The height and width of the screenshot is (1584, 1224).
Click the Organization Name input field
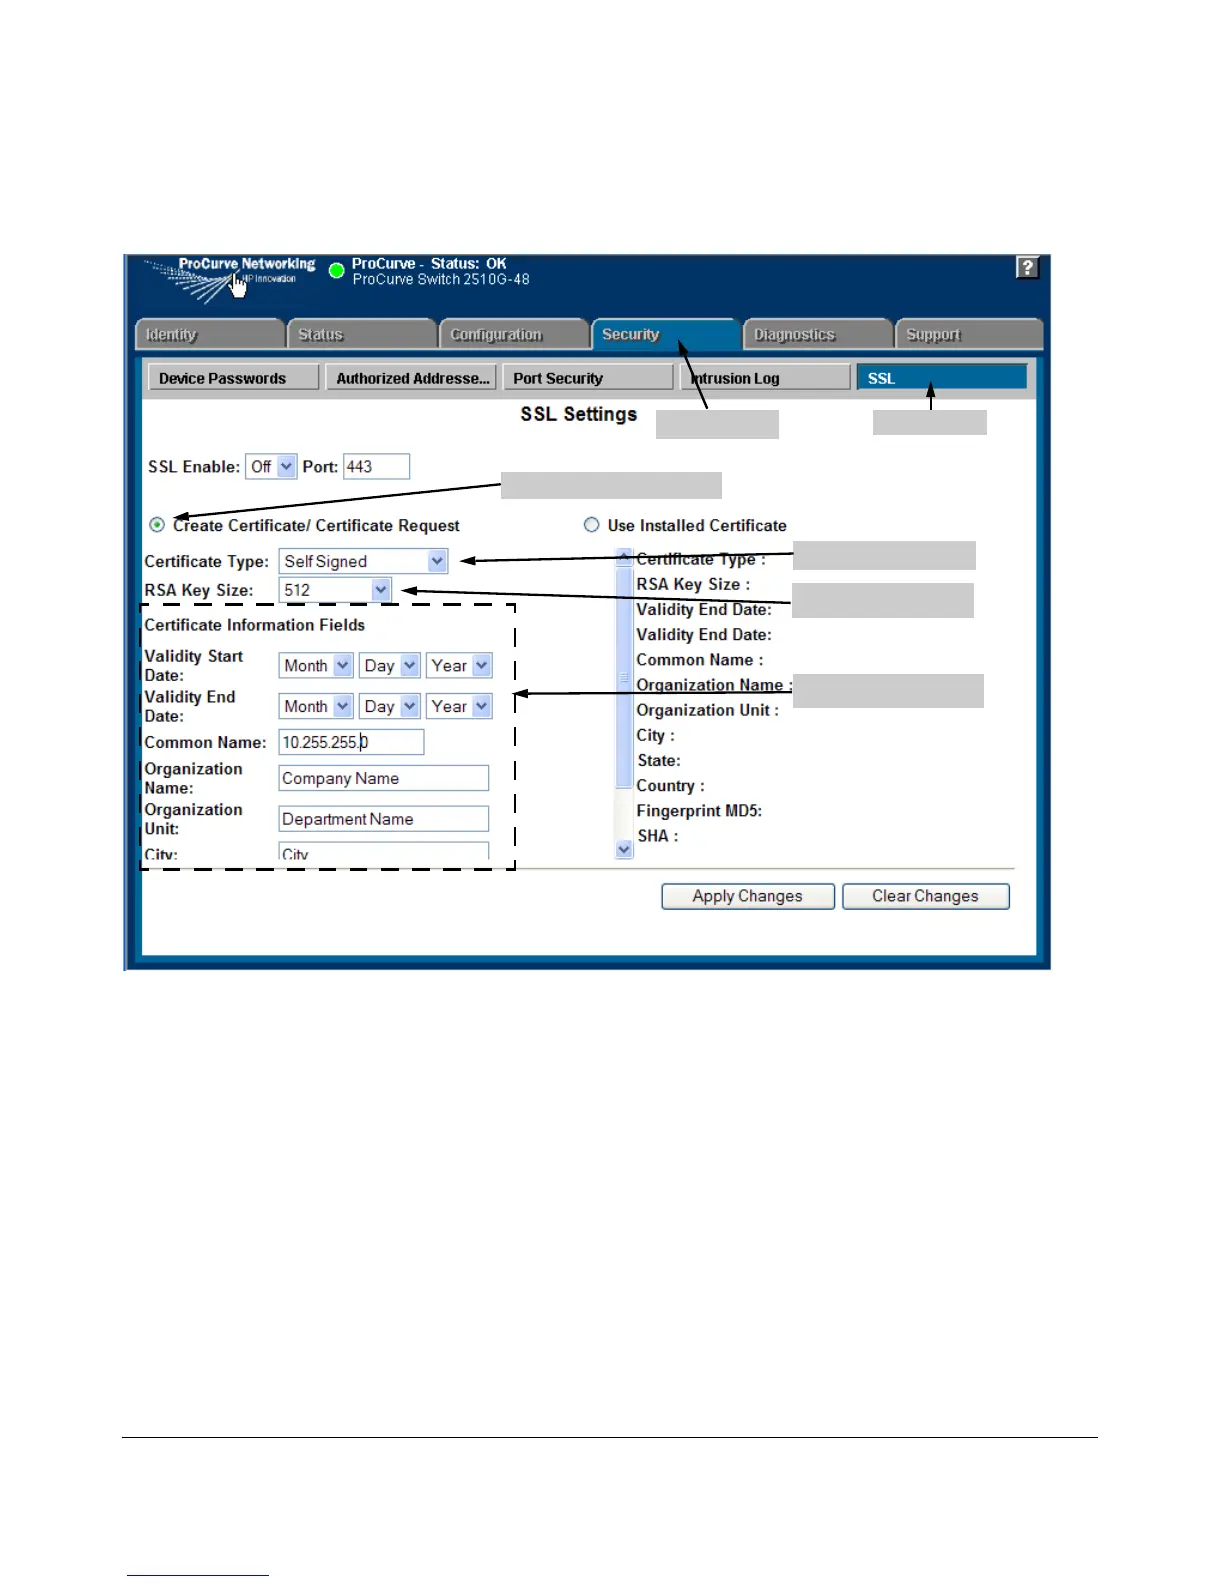coord(384,779)
